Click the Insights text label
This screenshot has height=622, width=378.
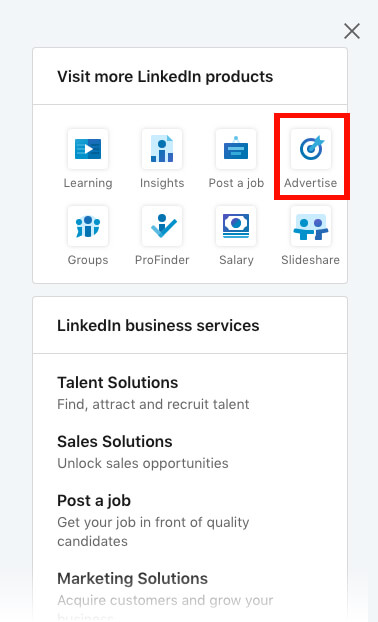click(162, 183)
